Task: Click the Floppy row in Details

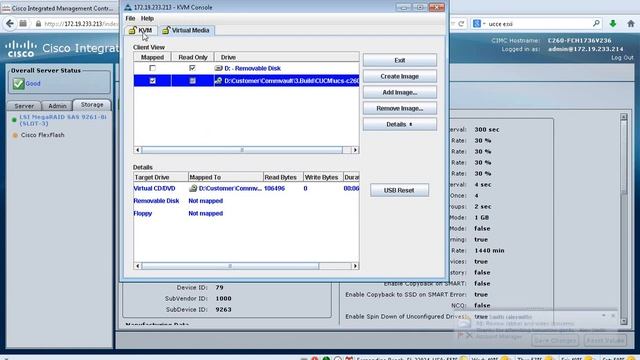Action: tap(246, 213)
